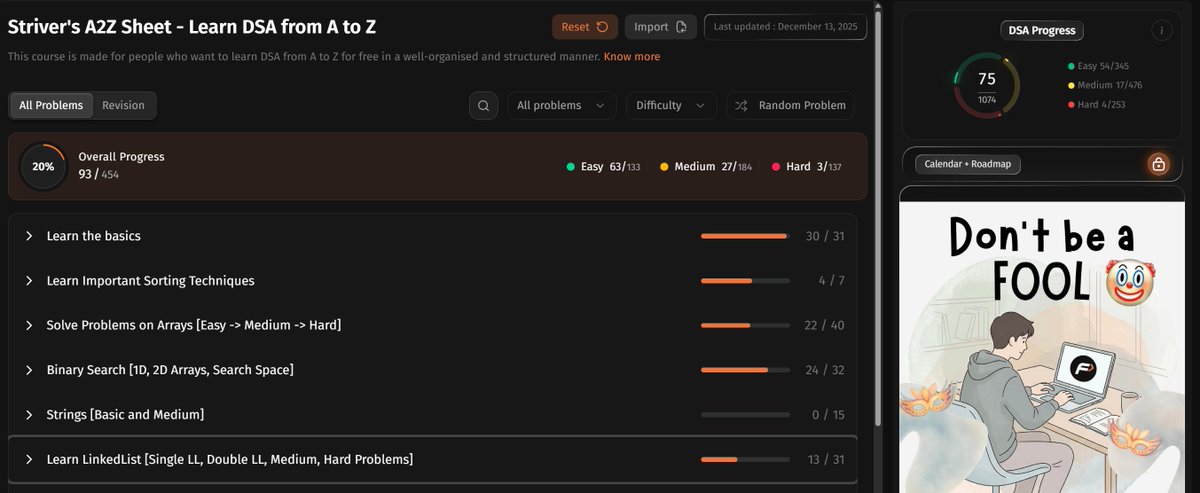Click the Easy 63/133 counter

[x=603, y=167]
